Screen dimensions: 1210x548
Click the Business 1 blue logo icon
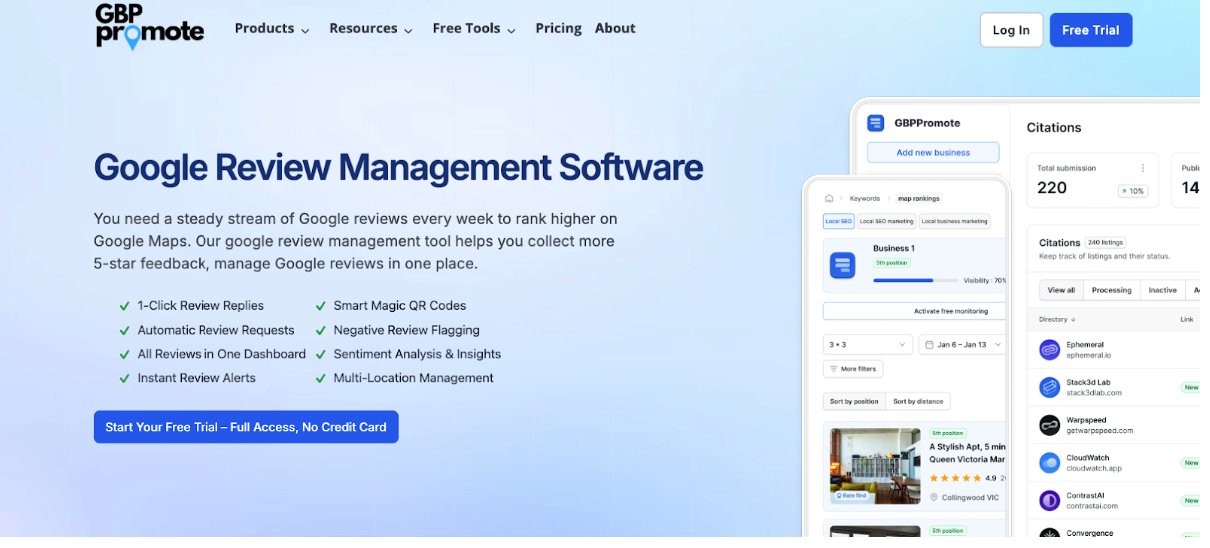(843, 265)
